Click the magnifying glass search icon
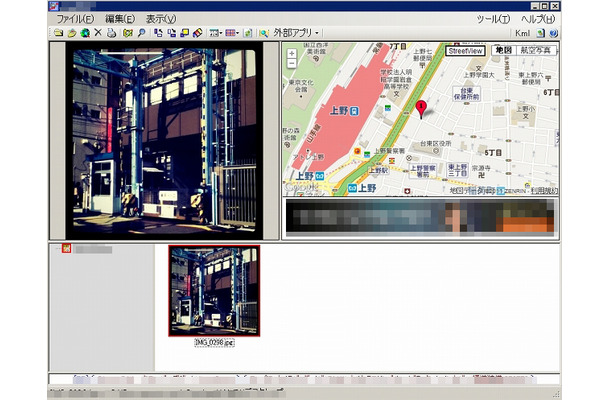This screenshot has height=400, width=610. click(x=141, y=33)
